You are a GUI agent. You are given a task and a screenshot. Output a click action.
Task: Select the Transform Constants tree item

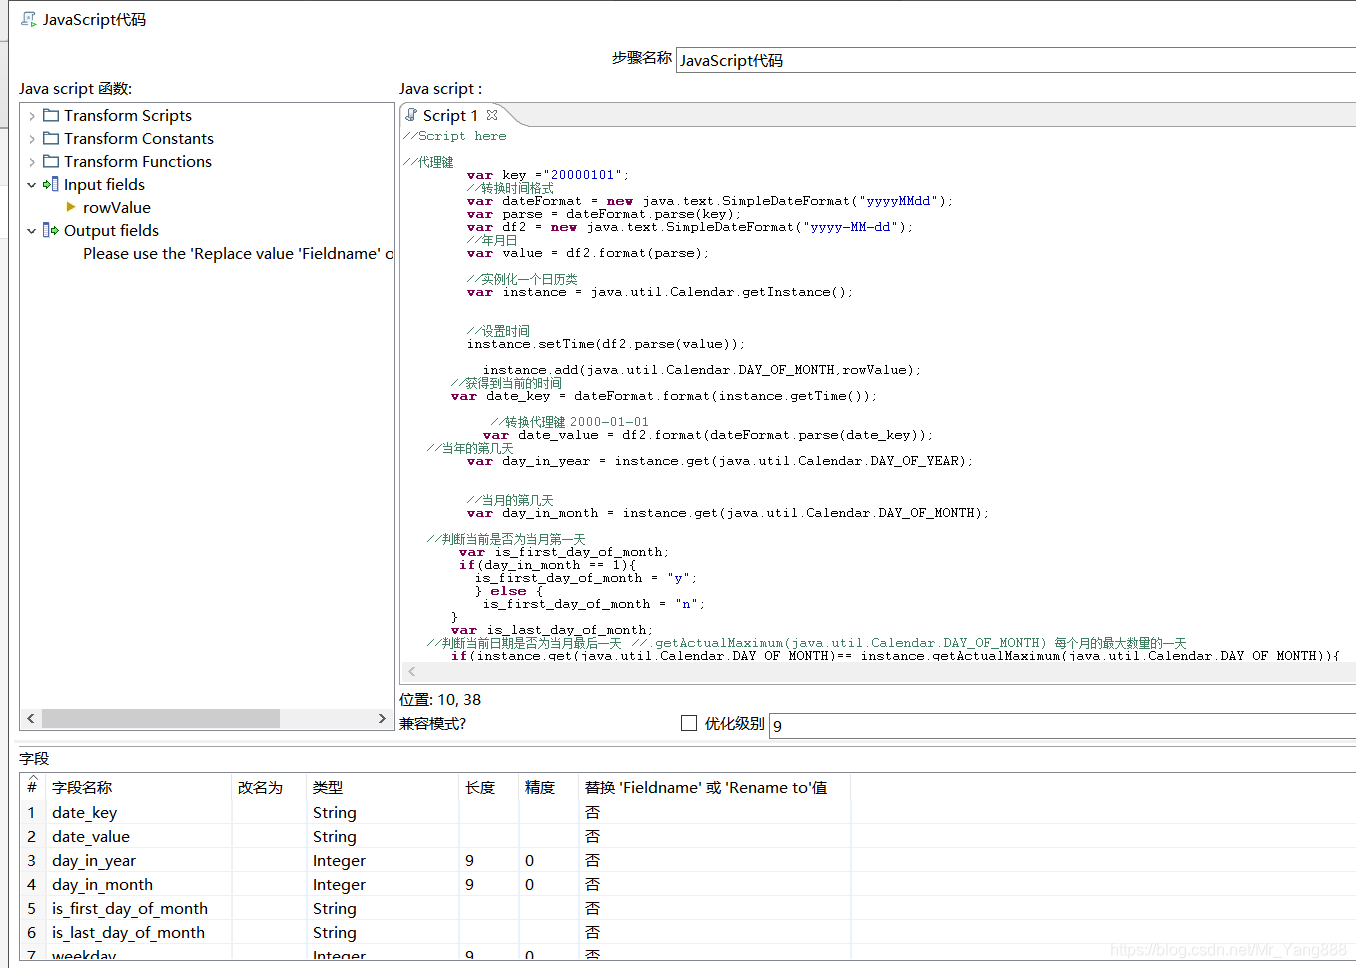click(139, 139)
